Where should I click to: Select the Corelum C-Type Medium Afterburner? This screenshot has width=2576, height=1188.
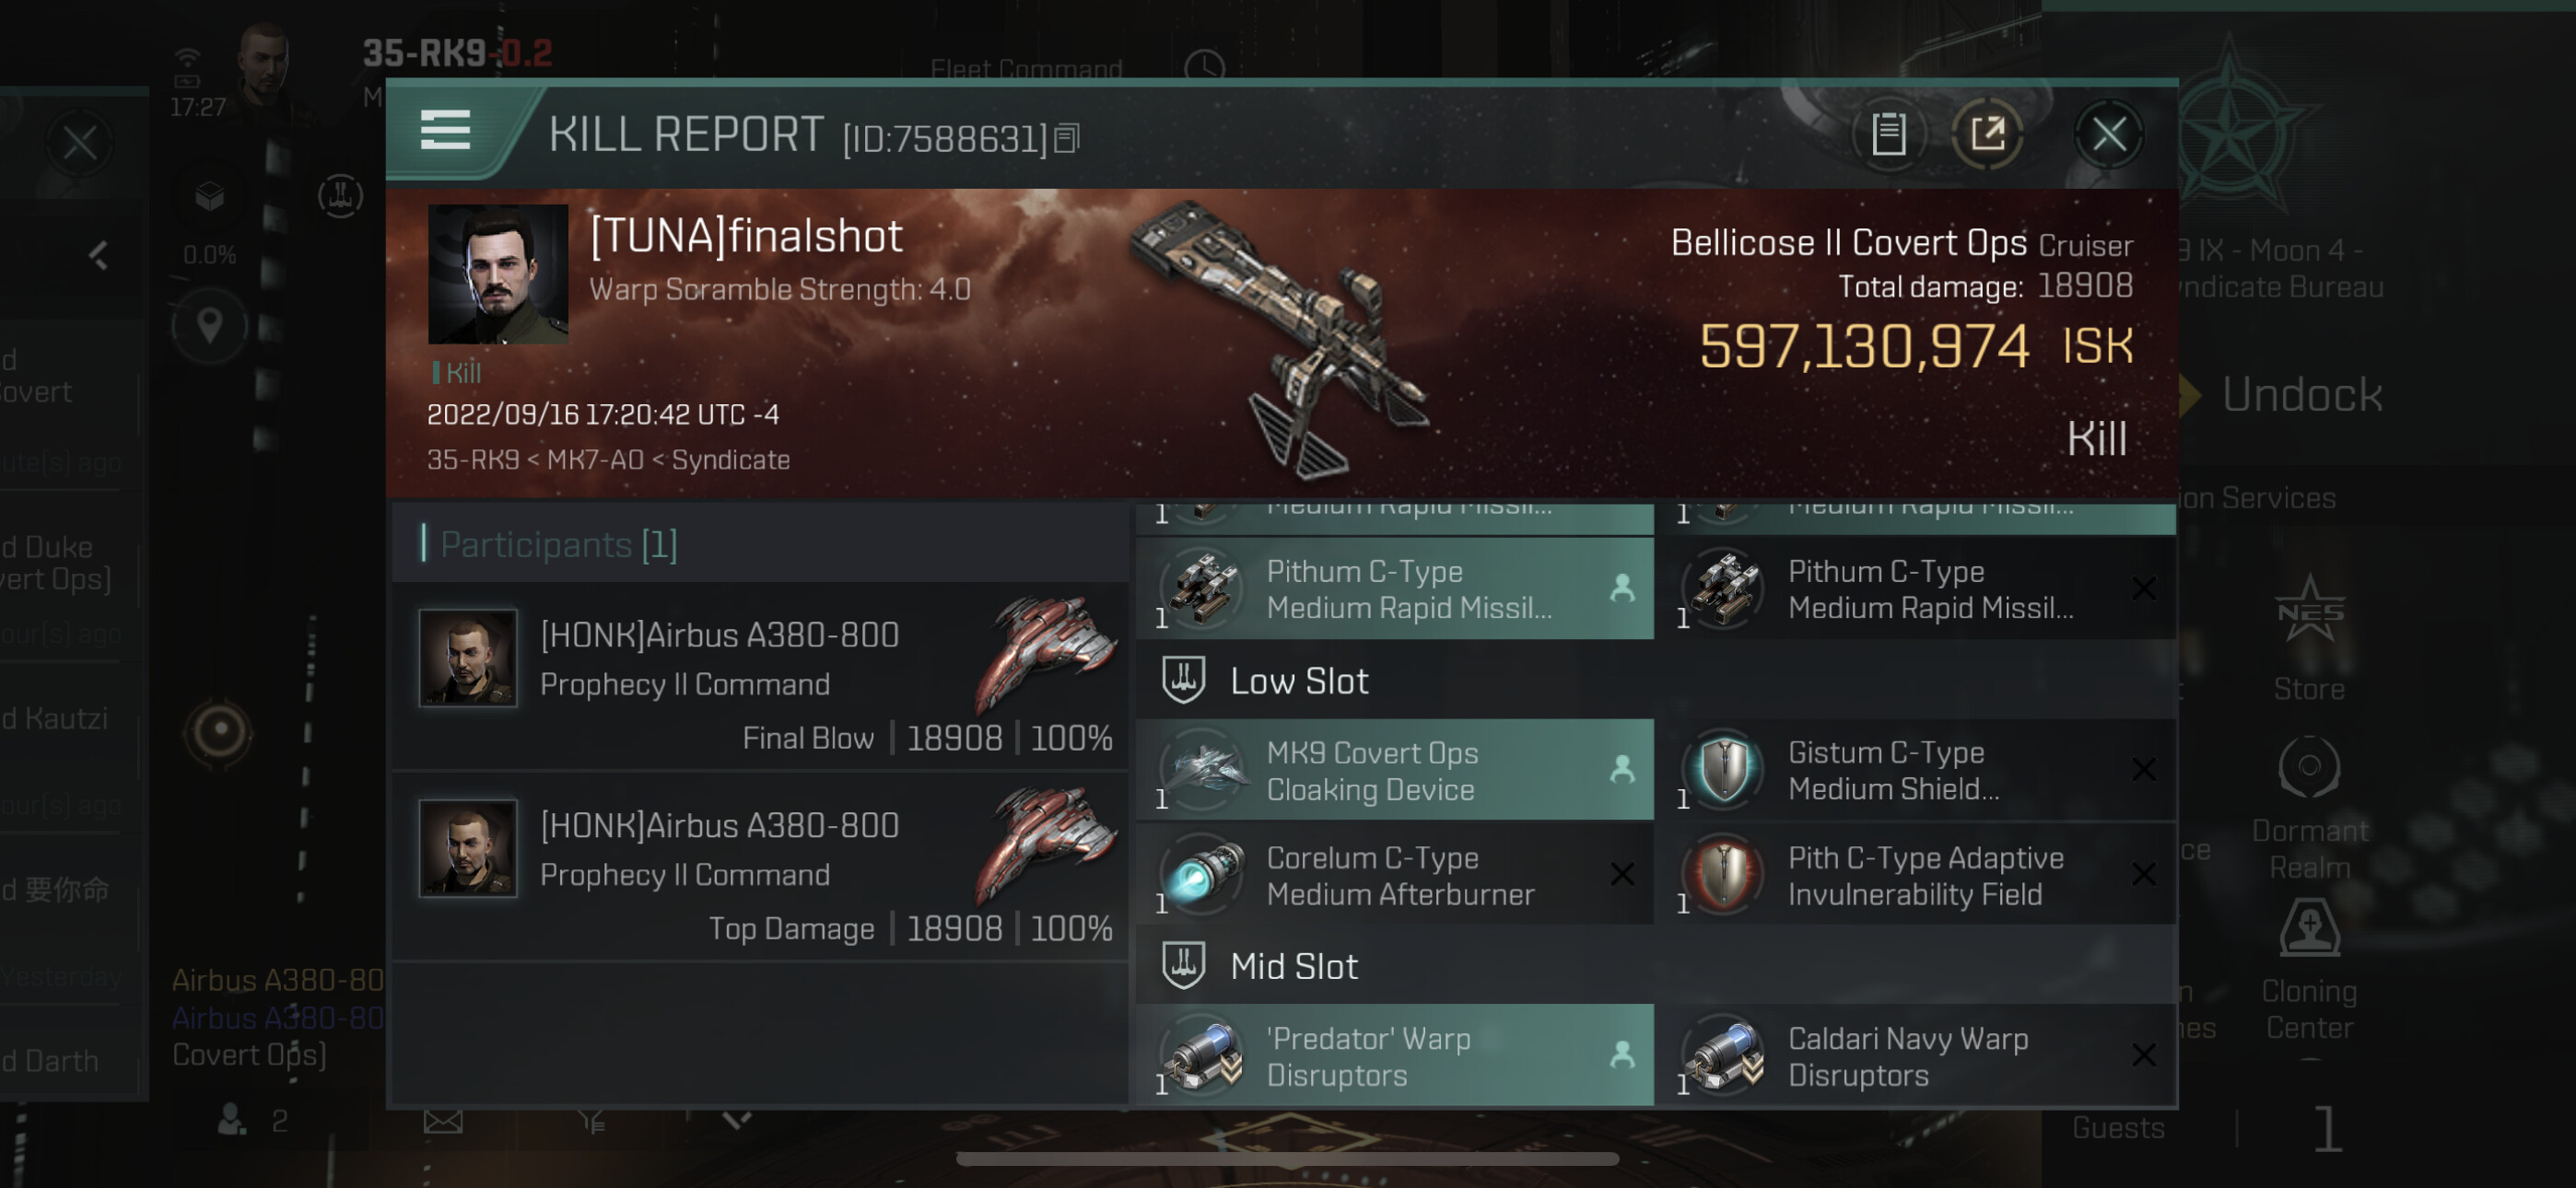(1395, 875)
